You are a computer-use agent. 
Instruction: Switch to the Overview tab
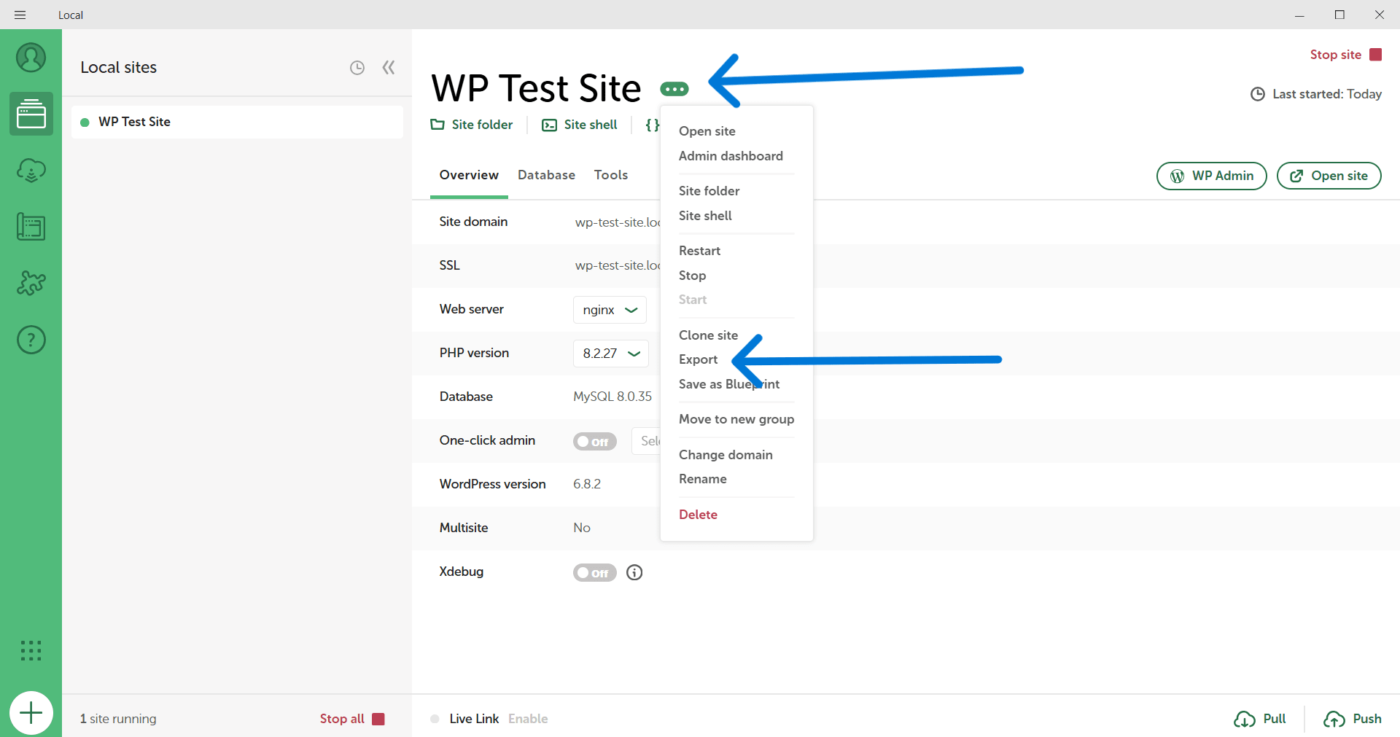[x=469, y=175]
